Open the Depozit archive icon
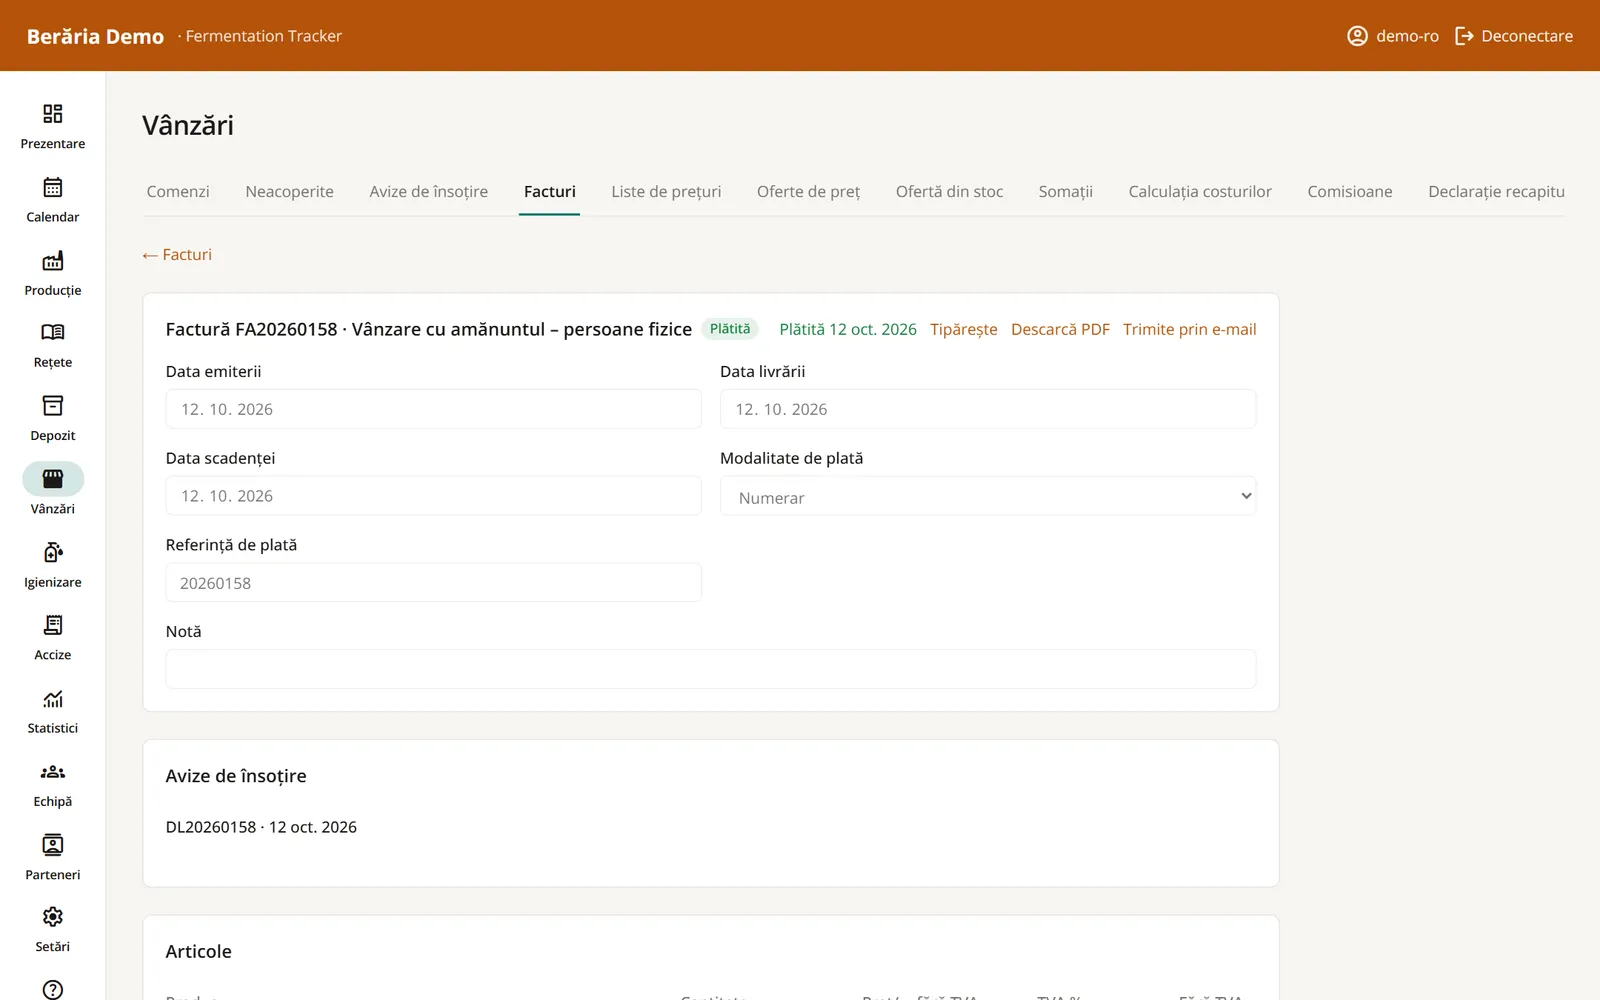Screen dimensions: 1600x1000 click(x=53, y=405)
